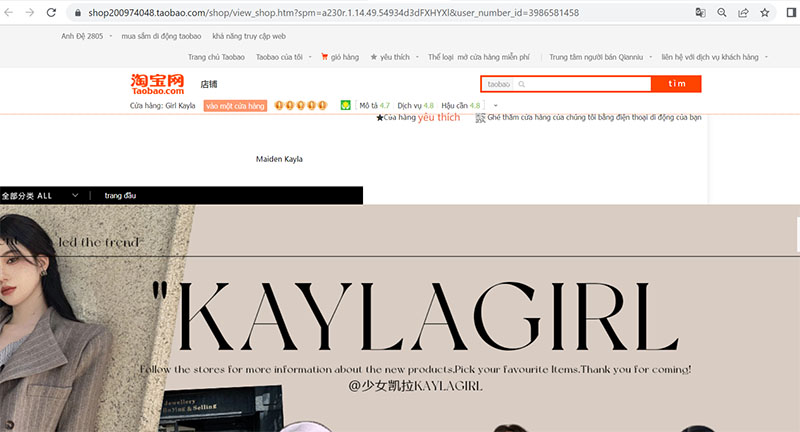
Task: Open the Thể loại link
Action: point(441,57)
